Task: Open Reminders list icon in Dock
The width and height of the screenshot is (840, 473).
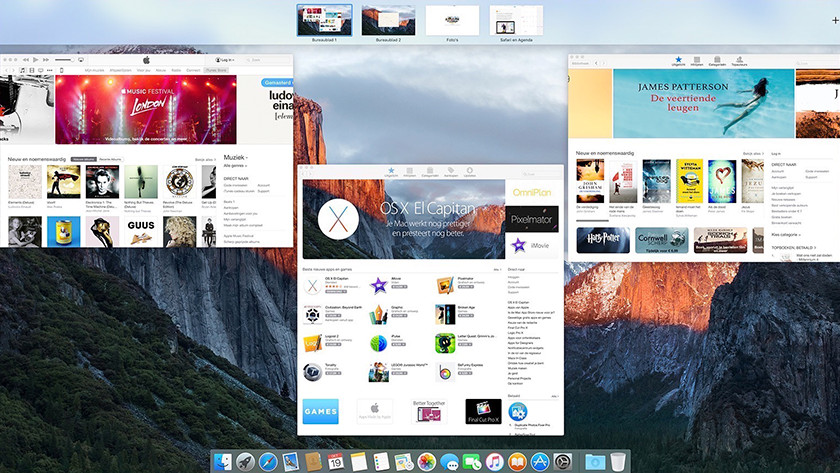Action: coord(381,462)
